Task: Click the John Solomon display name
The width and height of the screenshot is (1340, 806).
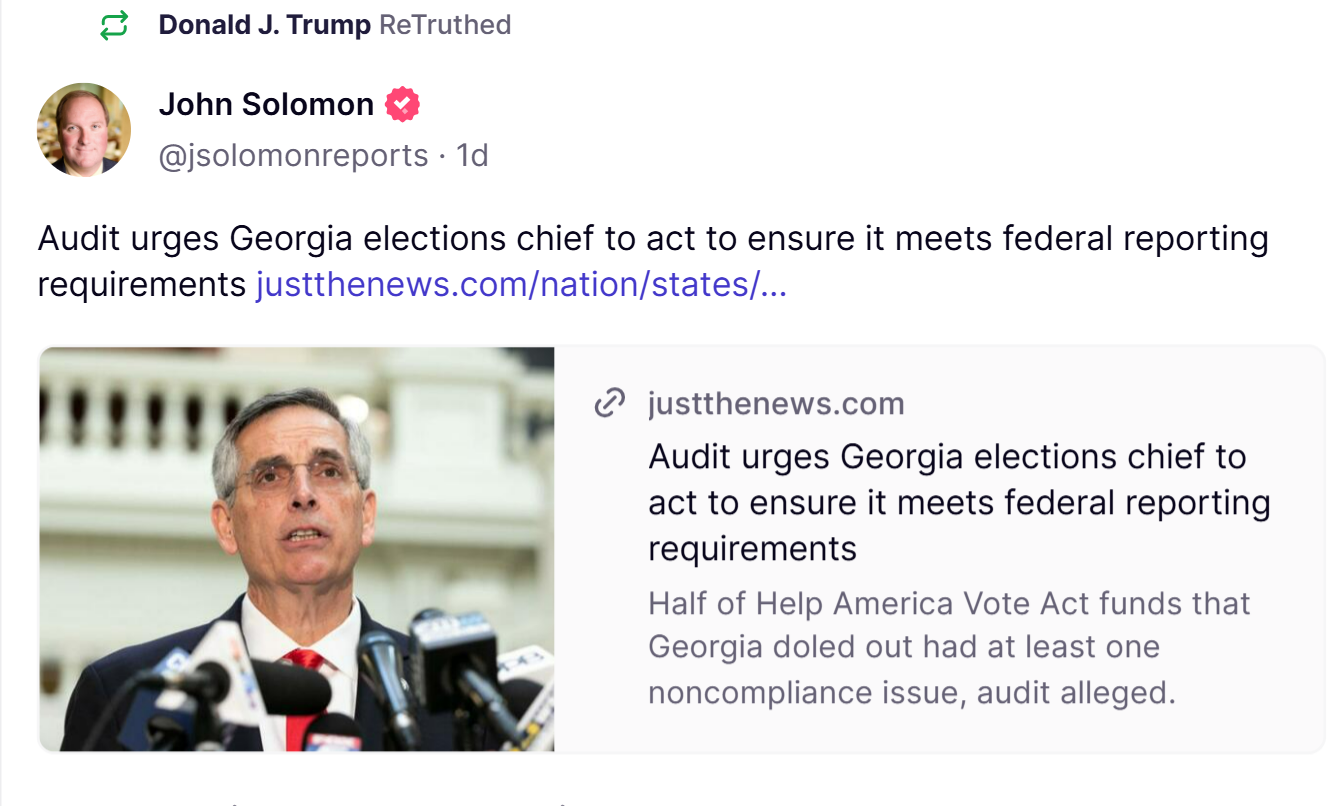Action: coord(266,104)
